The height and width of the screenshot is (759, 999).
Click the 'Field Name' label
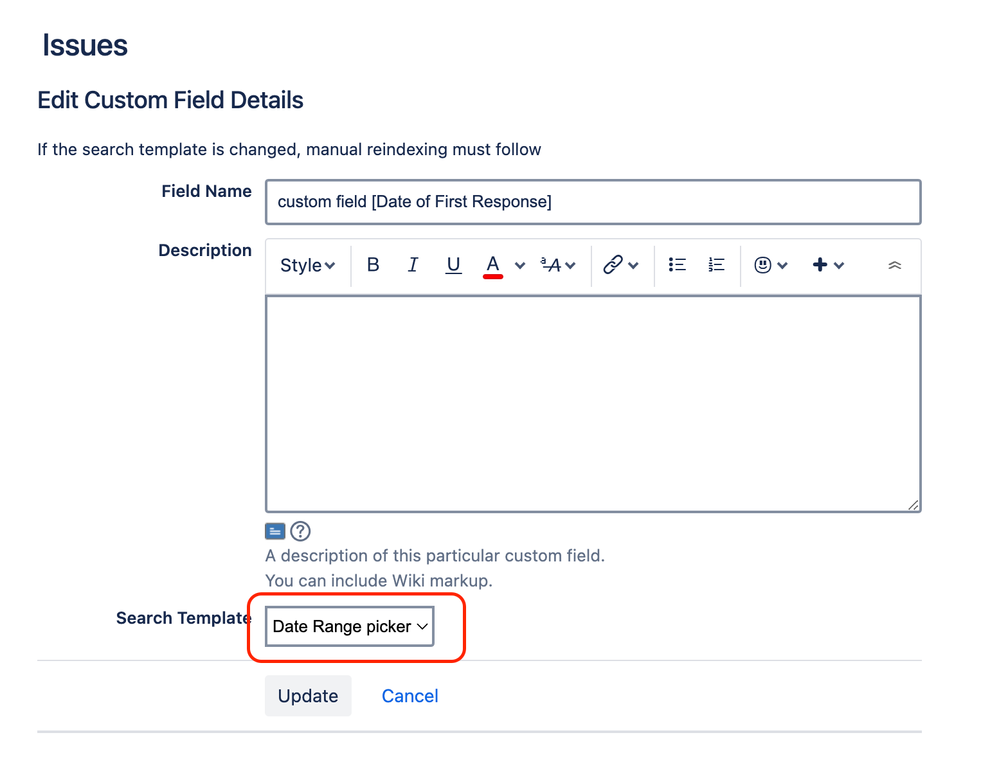point(206,191)
